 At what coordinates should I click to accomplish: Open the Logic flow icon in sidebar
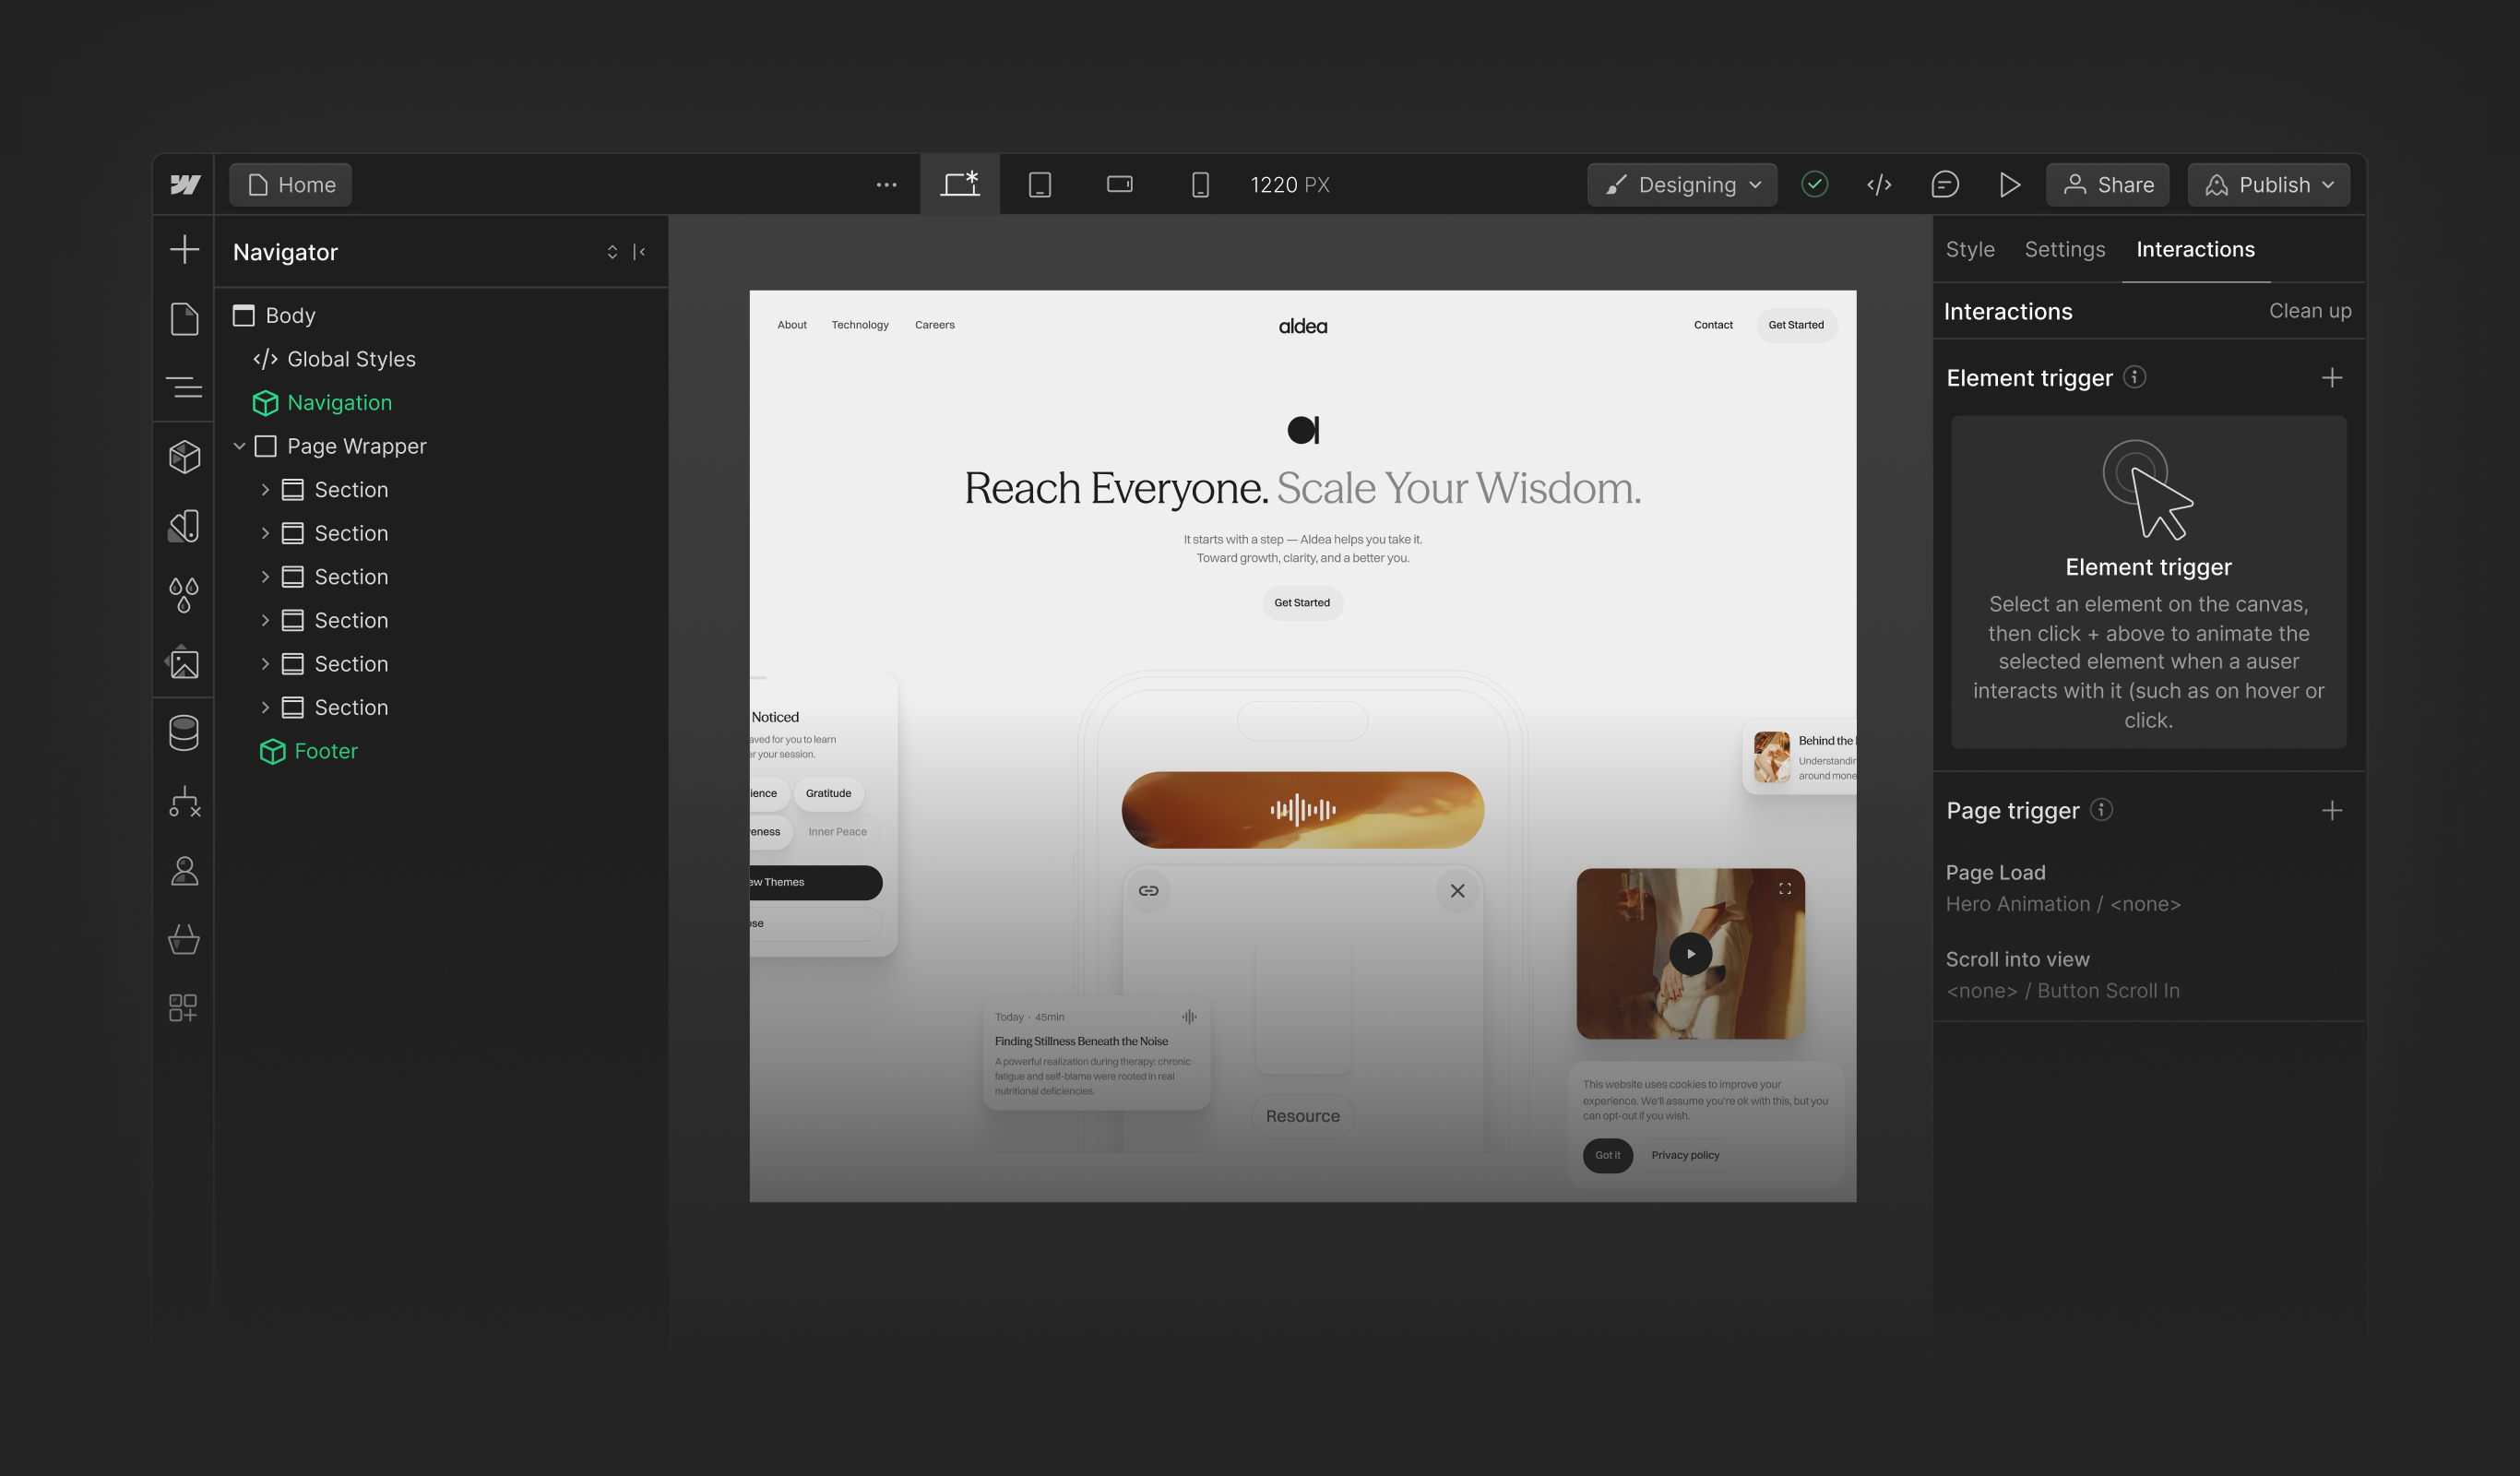click(x=184, y=802)
